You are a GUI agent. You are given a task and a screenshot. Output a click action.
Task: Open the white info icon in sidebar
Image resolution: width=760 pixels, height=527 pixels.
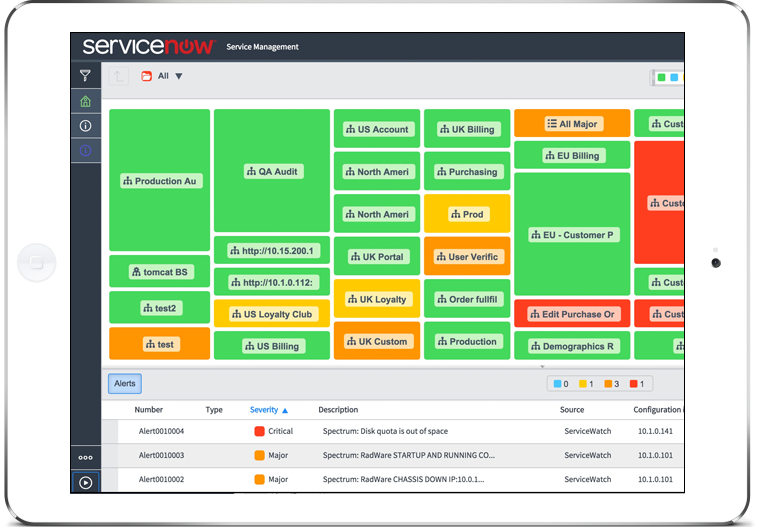click(85, 126)
